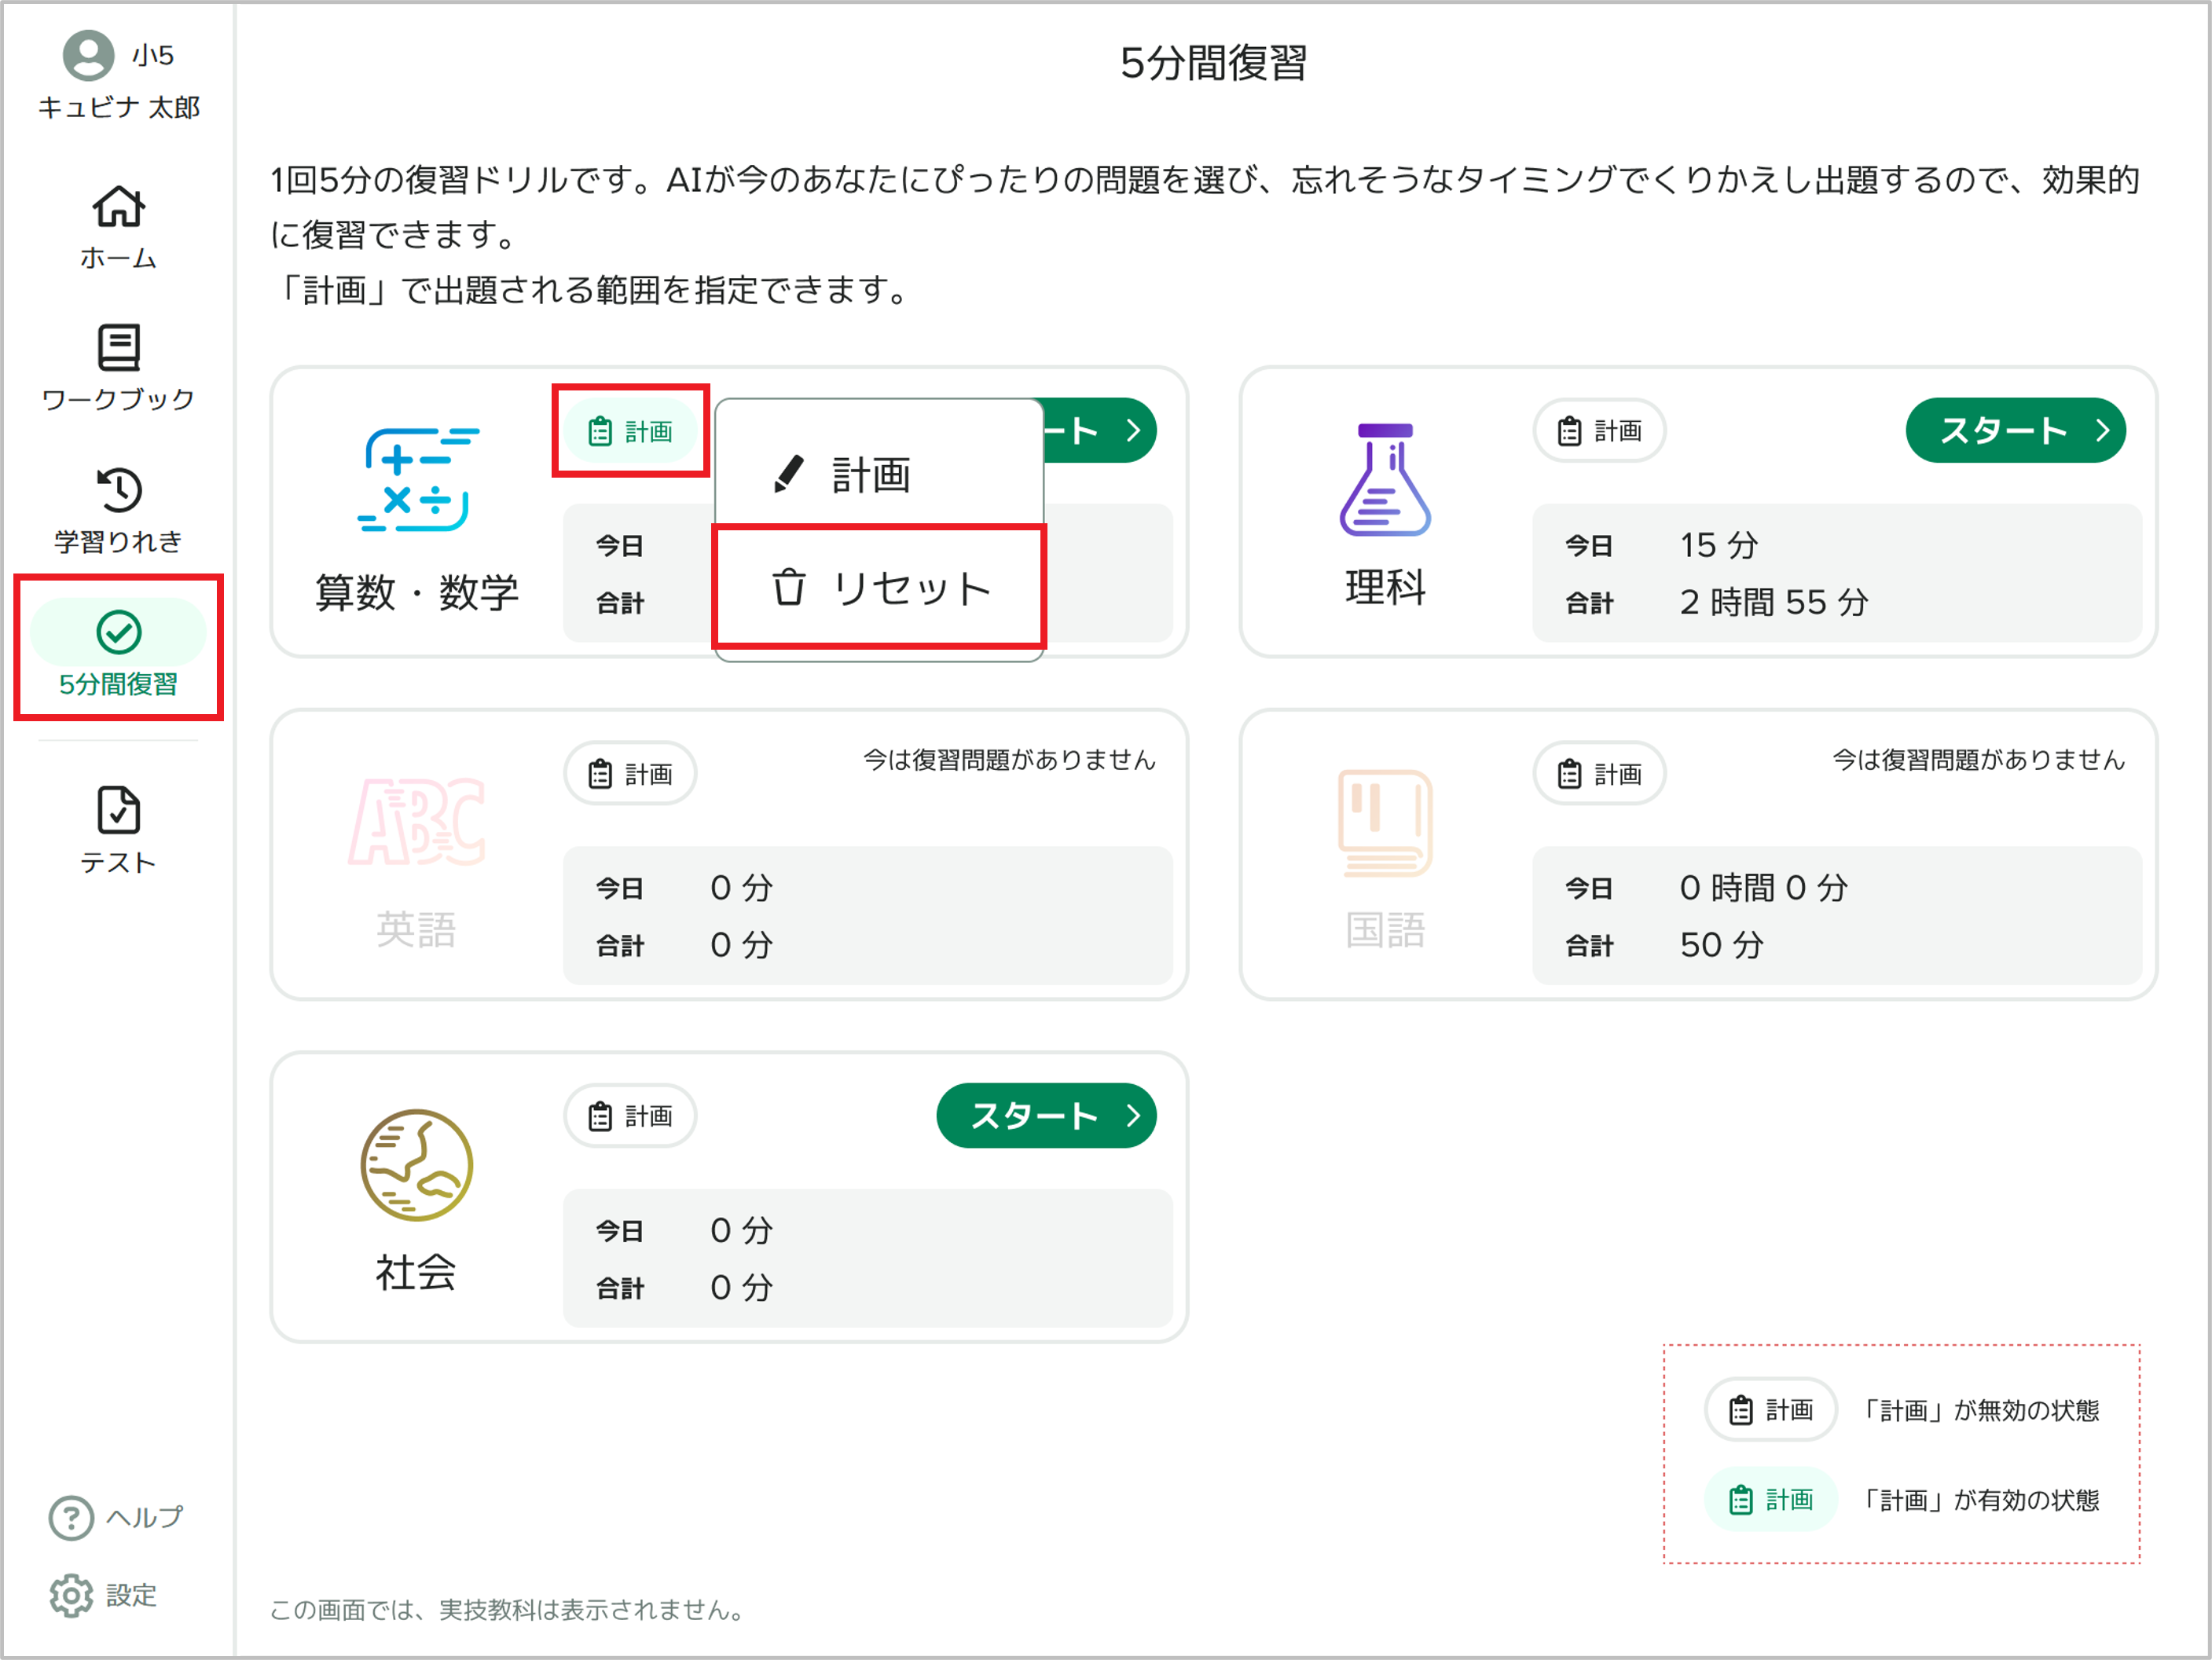The image size is (2212, 1660).
Task: Open the Home sidebar icon
Action: pos(118,207)
